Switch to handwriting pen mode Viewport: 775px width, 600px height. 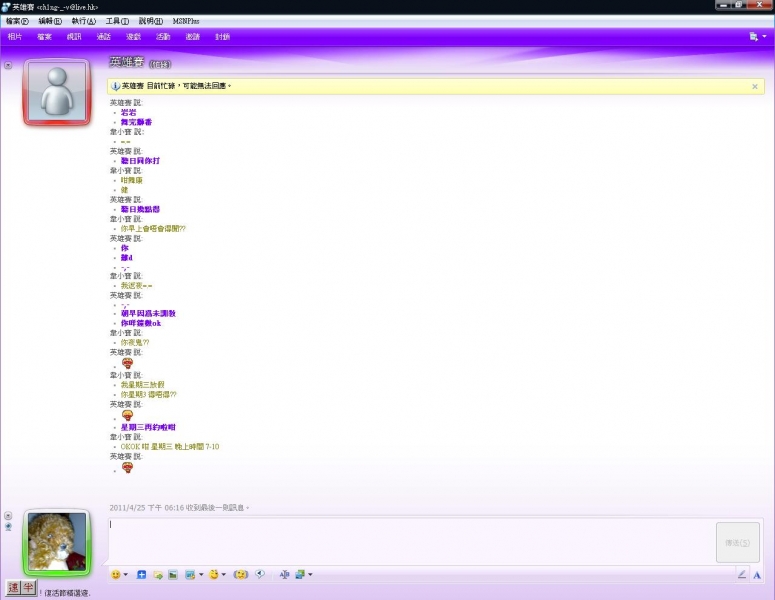(x=742, y=574)
